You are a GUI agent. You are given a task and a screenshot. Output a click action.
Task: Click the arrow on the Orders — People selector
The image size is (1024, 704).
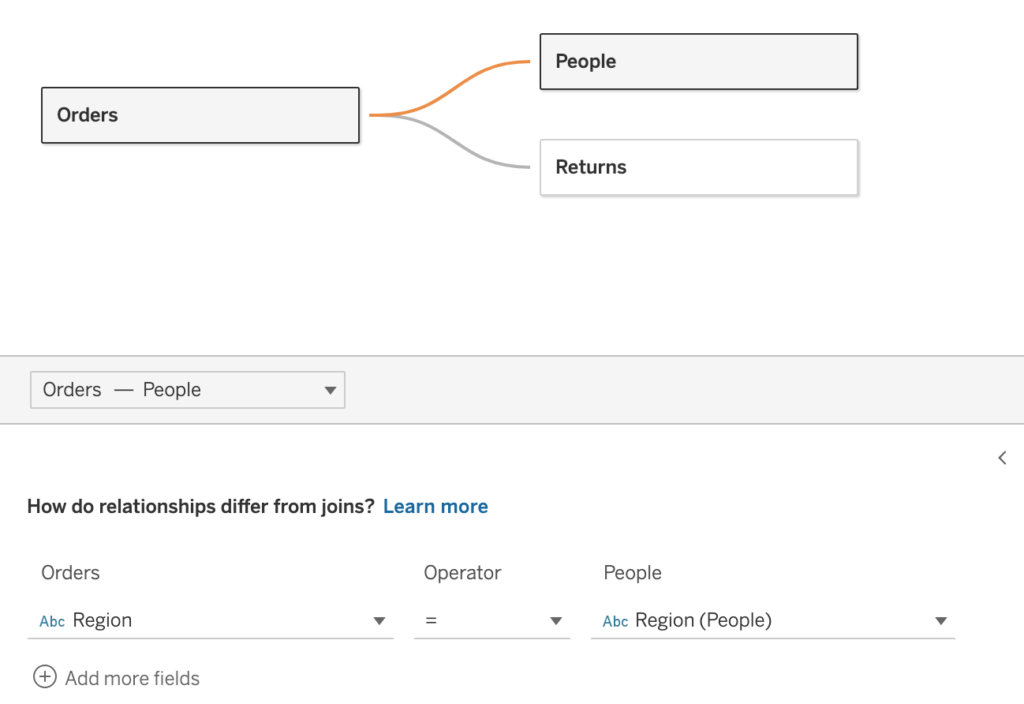pyautogui.click(x=330, y=391)
